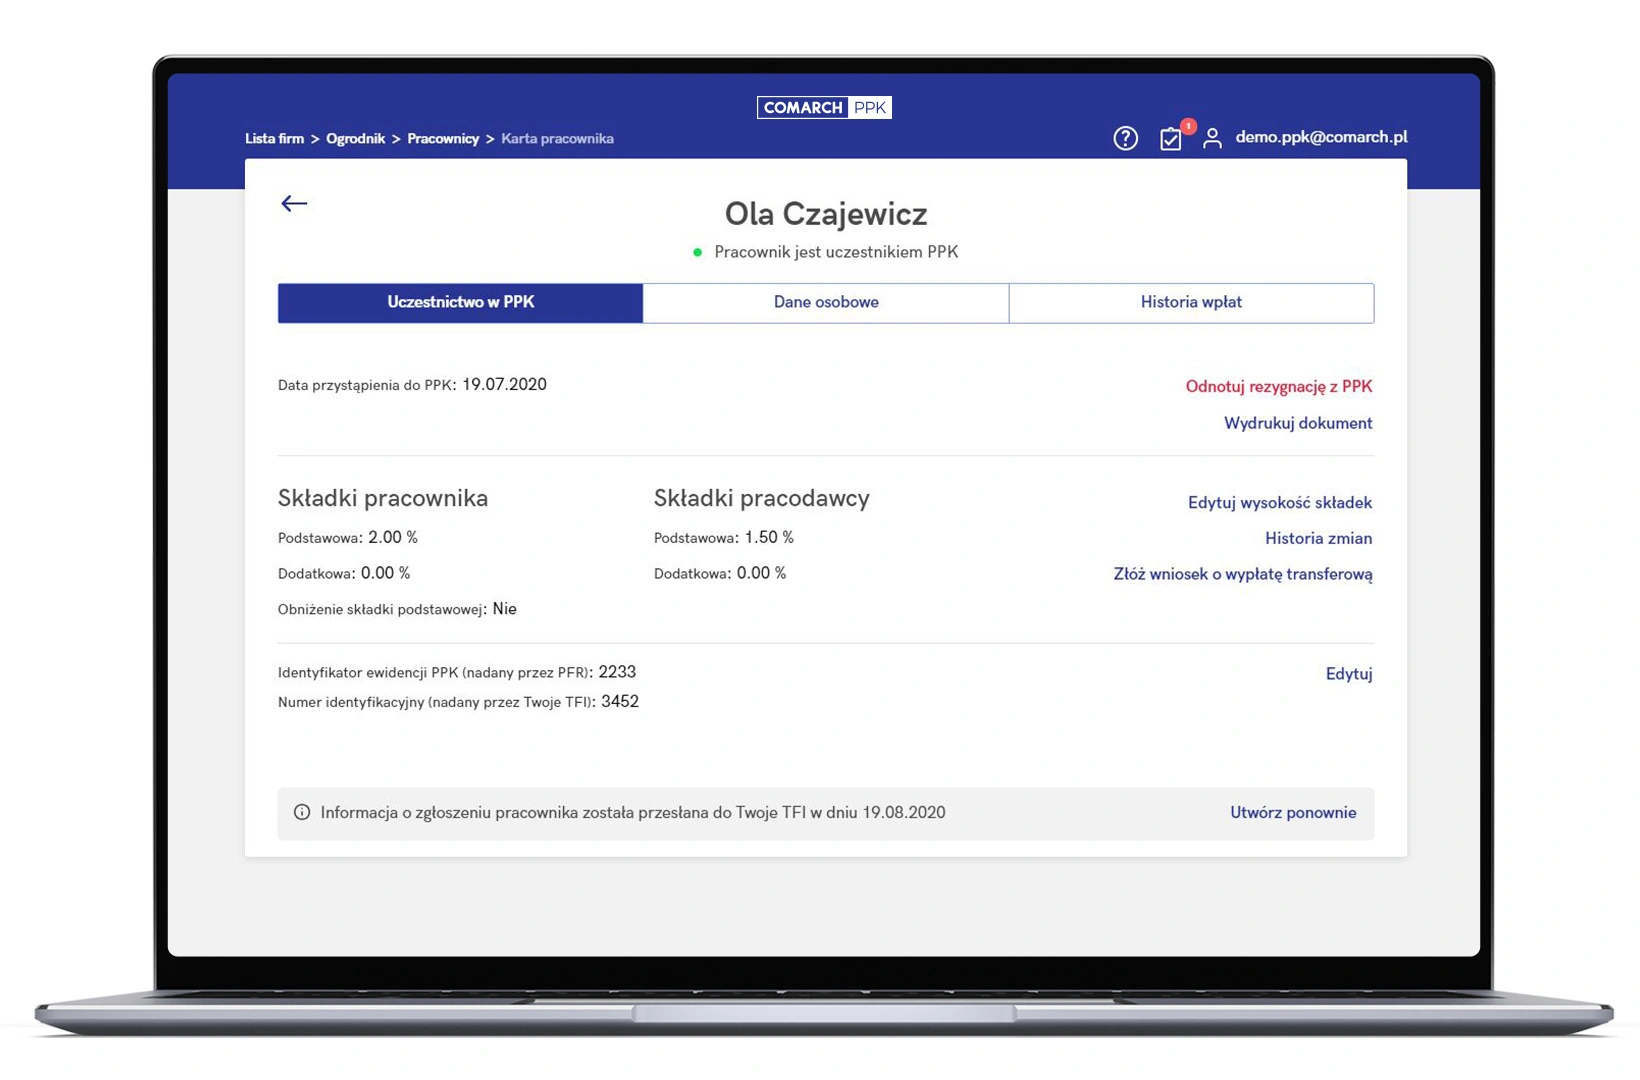Screen dimensions: 1640x1080
Task: Open the tasks checklist notification icon
Action: 1170,139
